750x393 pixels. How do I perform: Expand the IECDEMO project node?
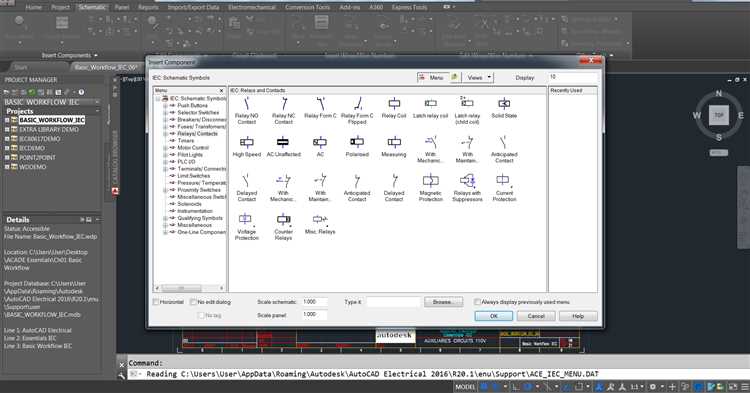[7, 148]
